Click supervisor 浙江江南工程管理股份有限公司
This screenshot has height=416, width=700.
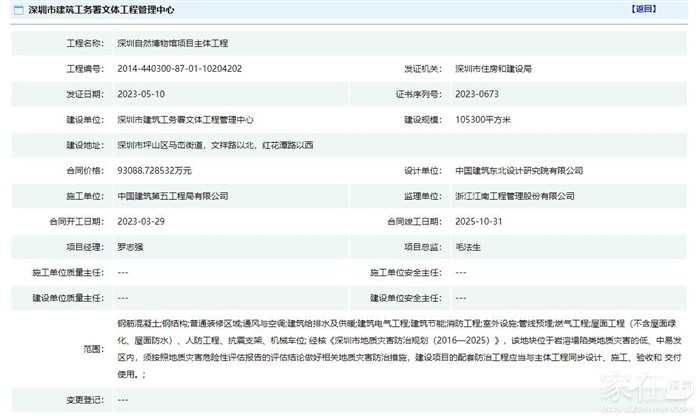coord(515,196)
